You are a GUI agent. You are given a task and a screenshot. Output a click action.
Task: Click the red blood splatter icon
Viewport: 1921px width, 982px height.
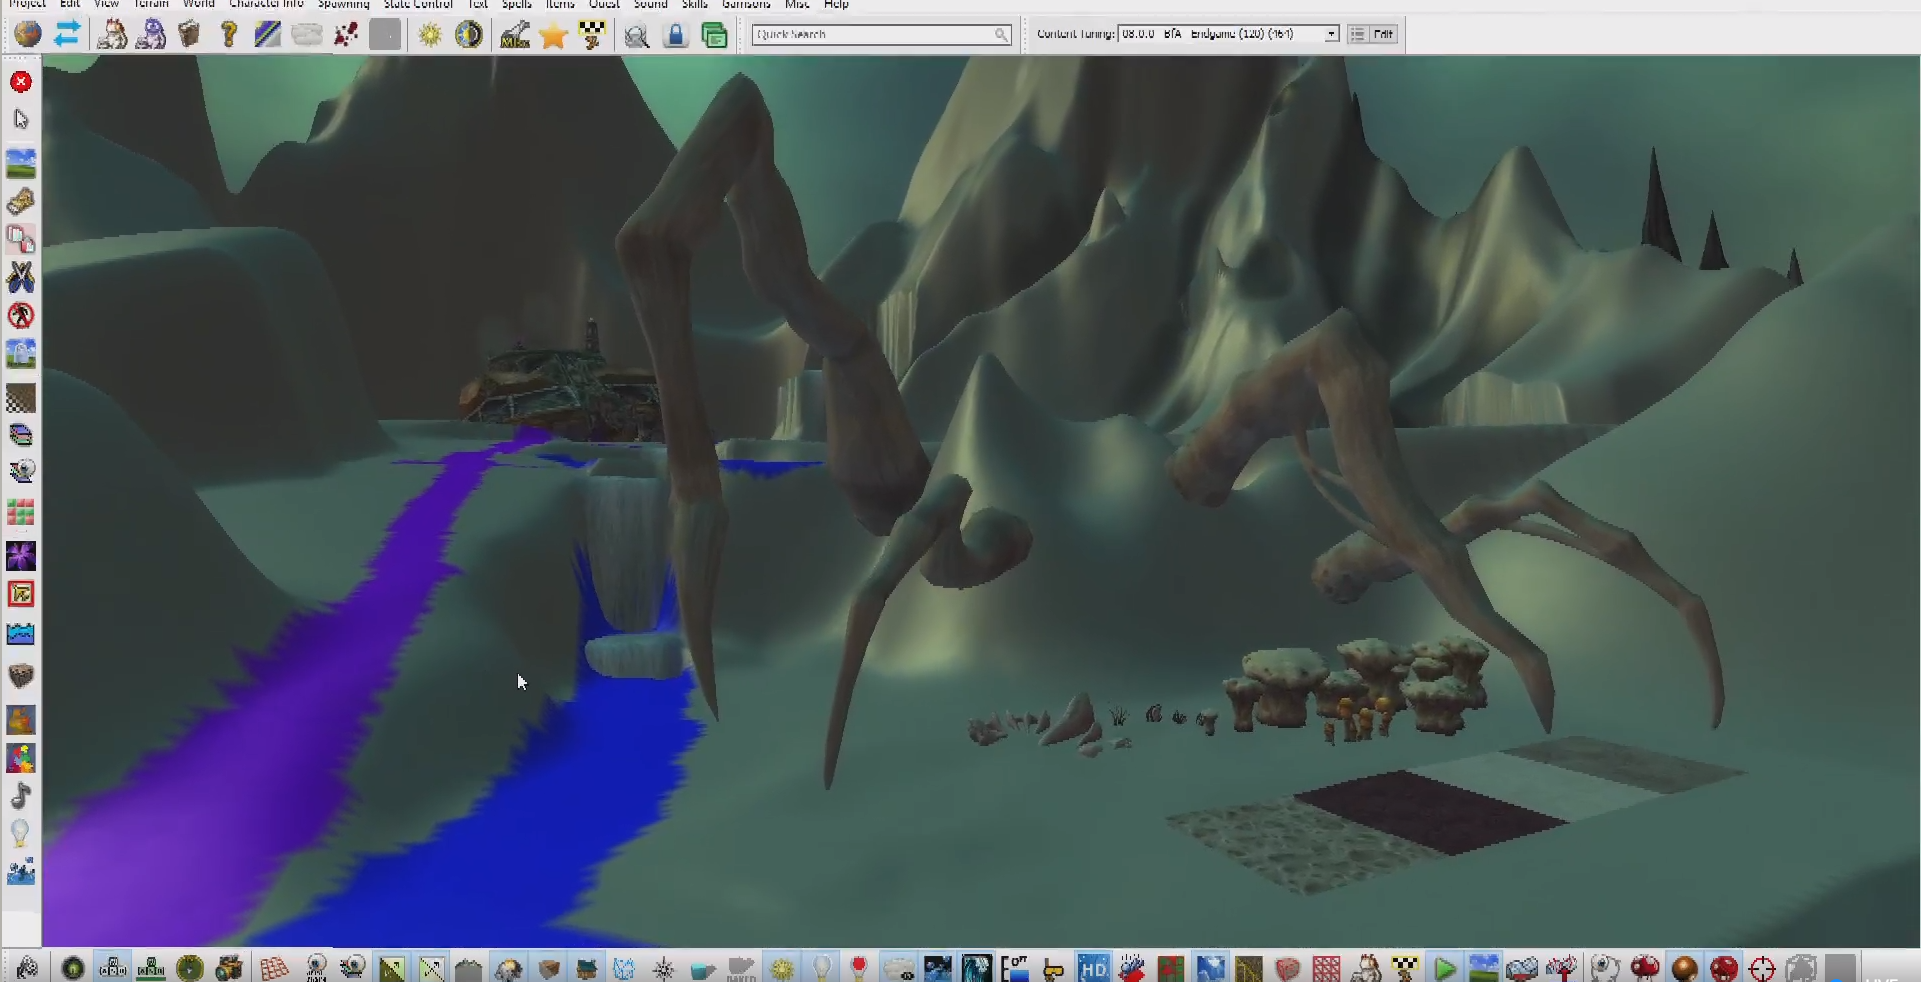point(346,35)
